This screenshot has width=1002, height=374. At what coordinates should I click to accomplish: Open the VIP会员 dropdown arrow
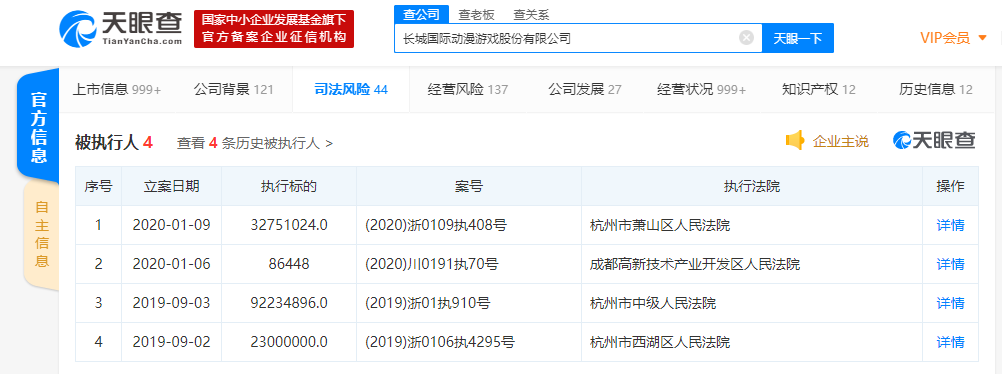[x=983, y=38]
